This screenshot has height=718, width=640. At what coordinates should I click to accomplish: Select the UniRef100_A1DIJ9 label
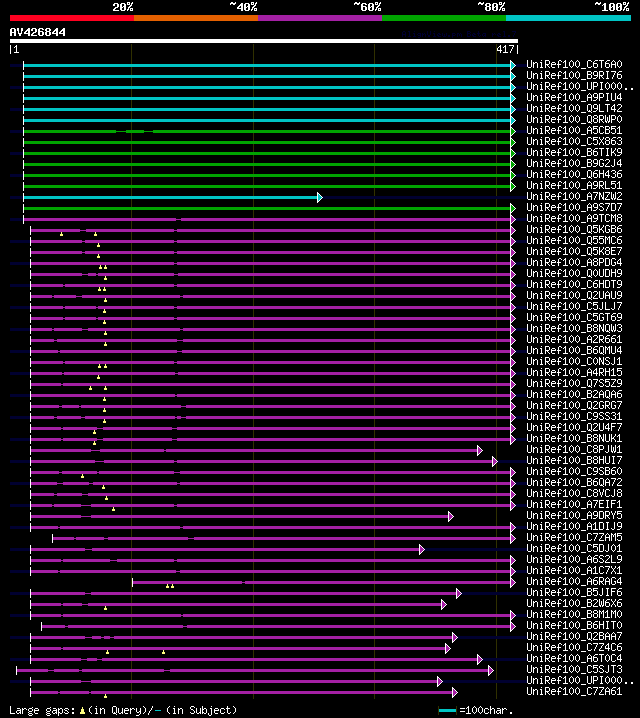click(574, 526)
